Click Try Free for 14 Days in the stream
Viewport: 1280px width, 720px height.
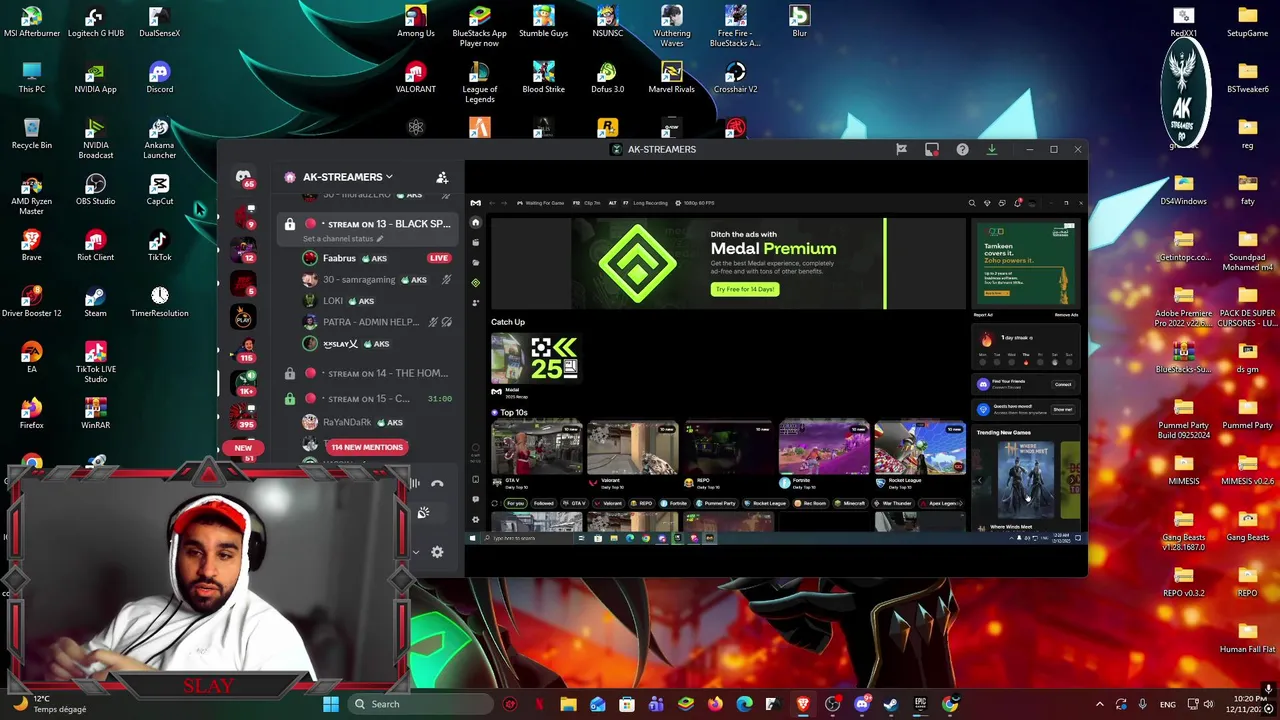745,289
